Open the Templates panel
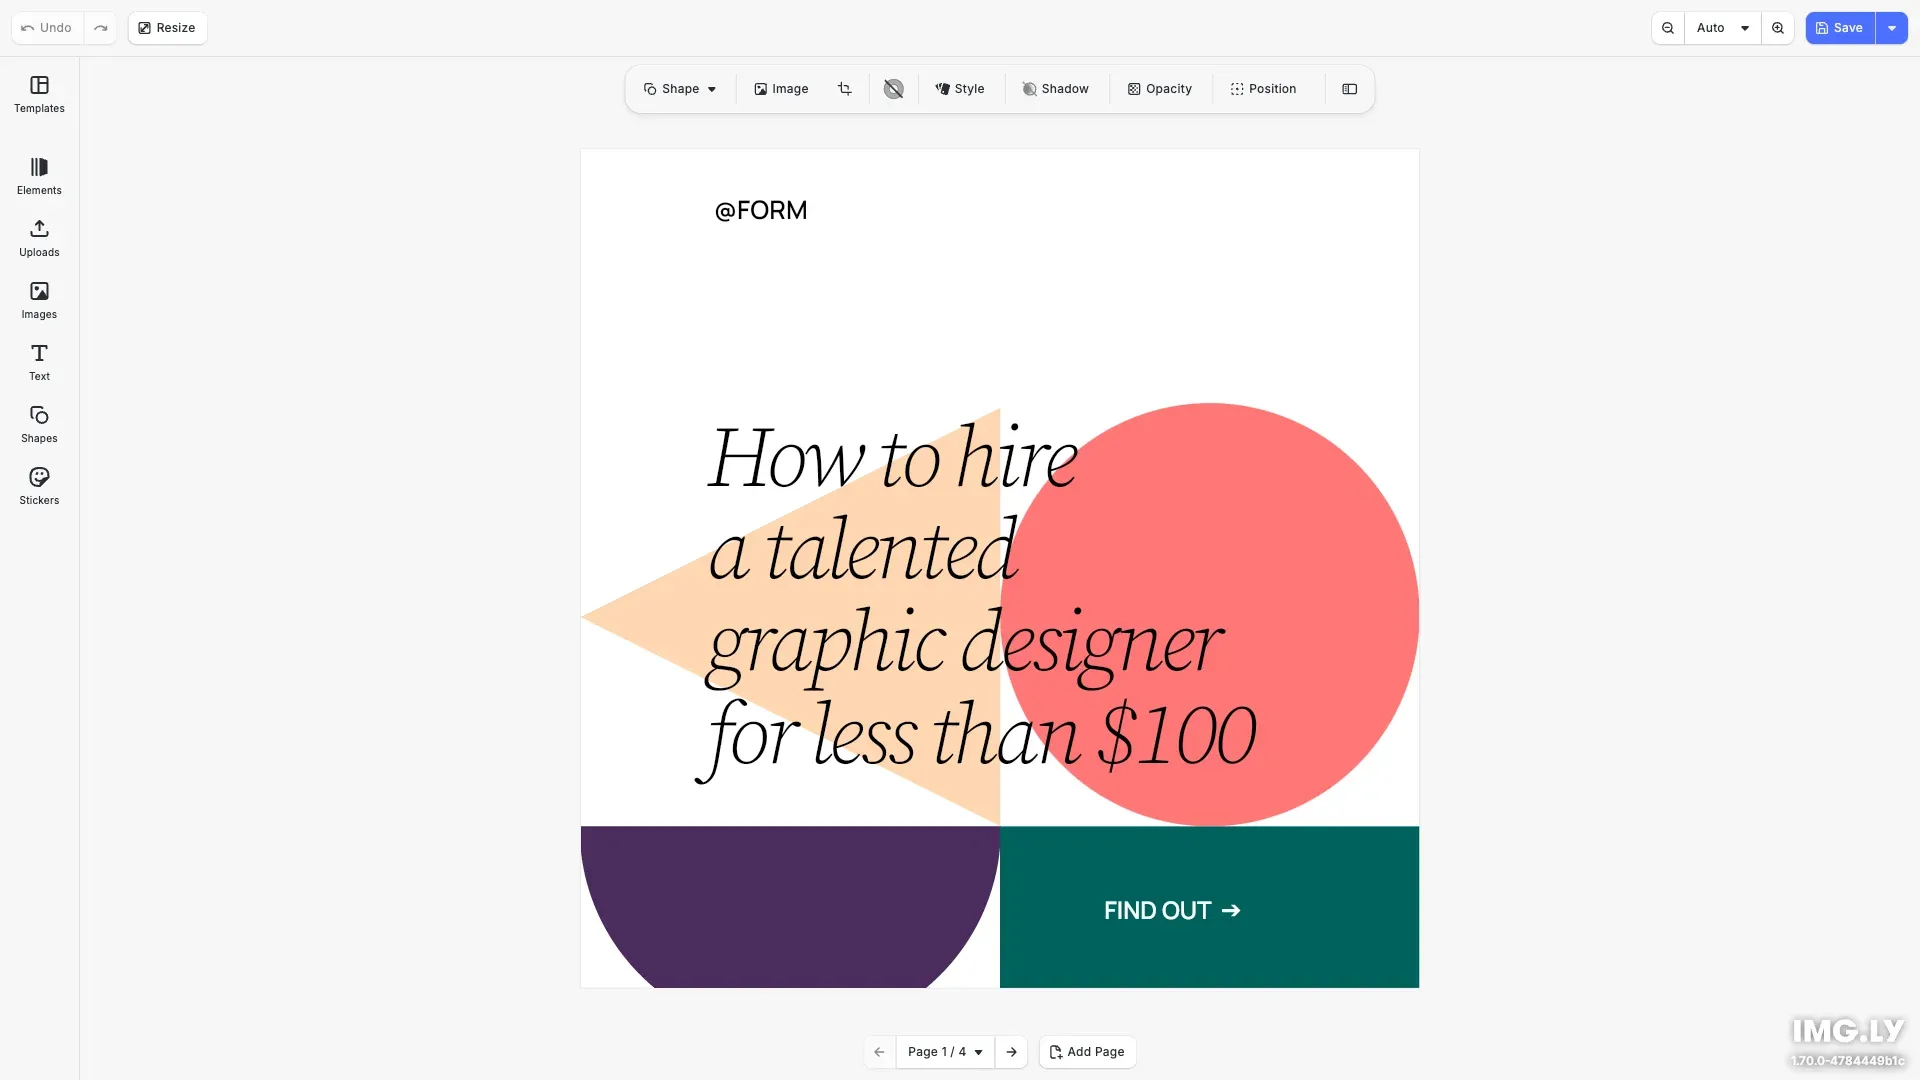The height and width of the screenshot is (1080, 1920). click(x=39, y=95)
